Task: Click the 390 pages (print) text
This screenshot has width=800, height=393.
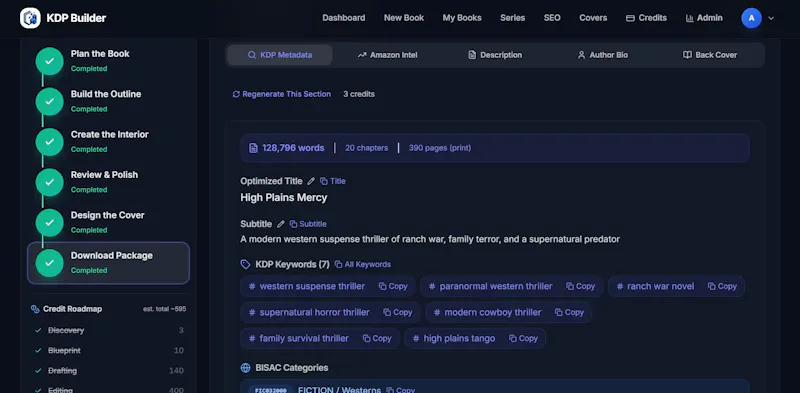Action: point(440,148)
